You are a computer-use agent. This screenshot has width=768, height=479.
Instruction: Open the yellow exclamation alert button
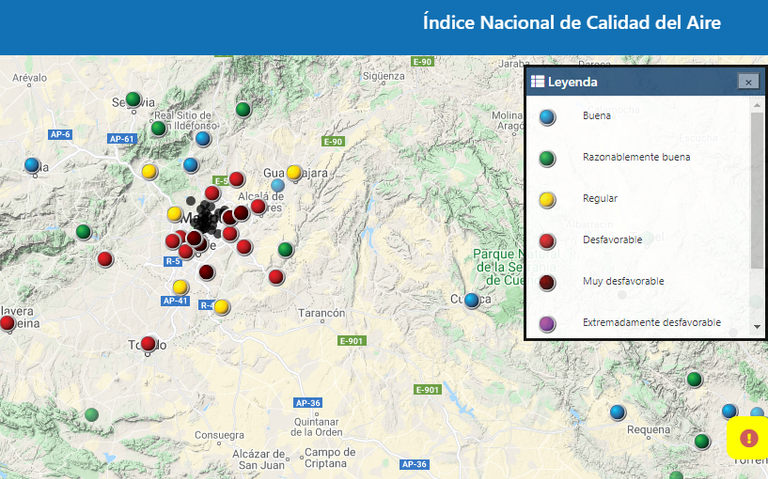pos(748,437)
